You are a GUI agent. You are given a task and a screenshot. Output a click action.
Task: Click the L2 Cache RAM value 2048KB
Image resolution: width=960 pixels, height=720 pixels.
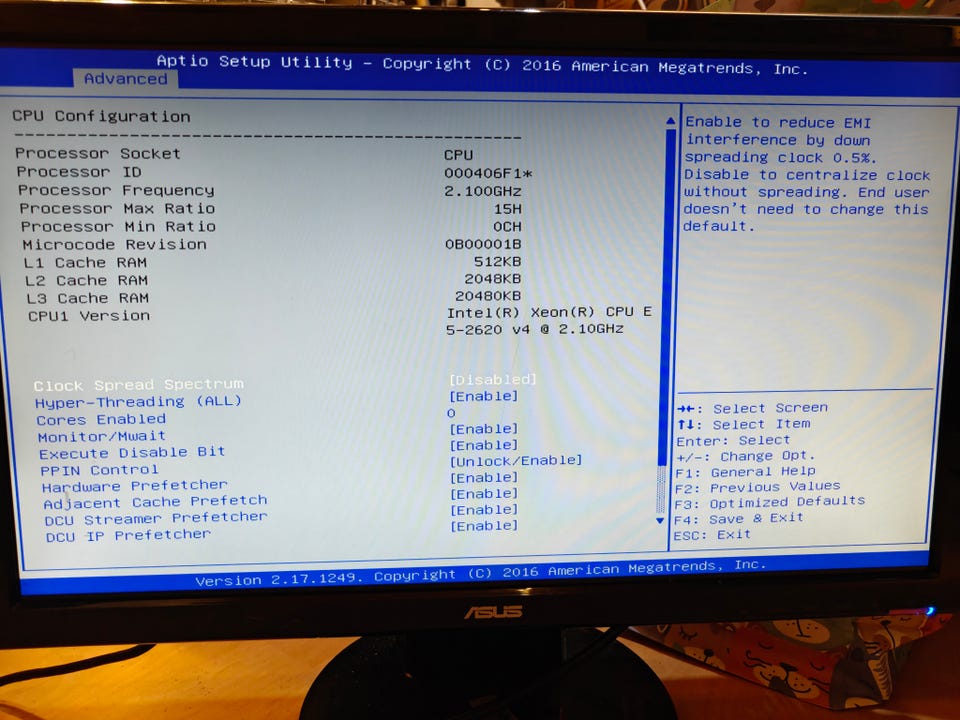[x=492, y=279]
